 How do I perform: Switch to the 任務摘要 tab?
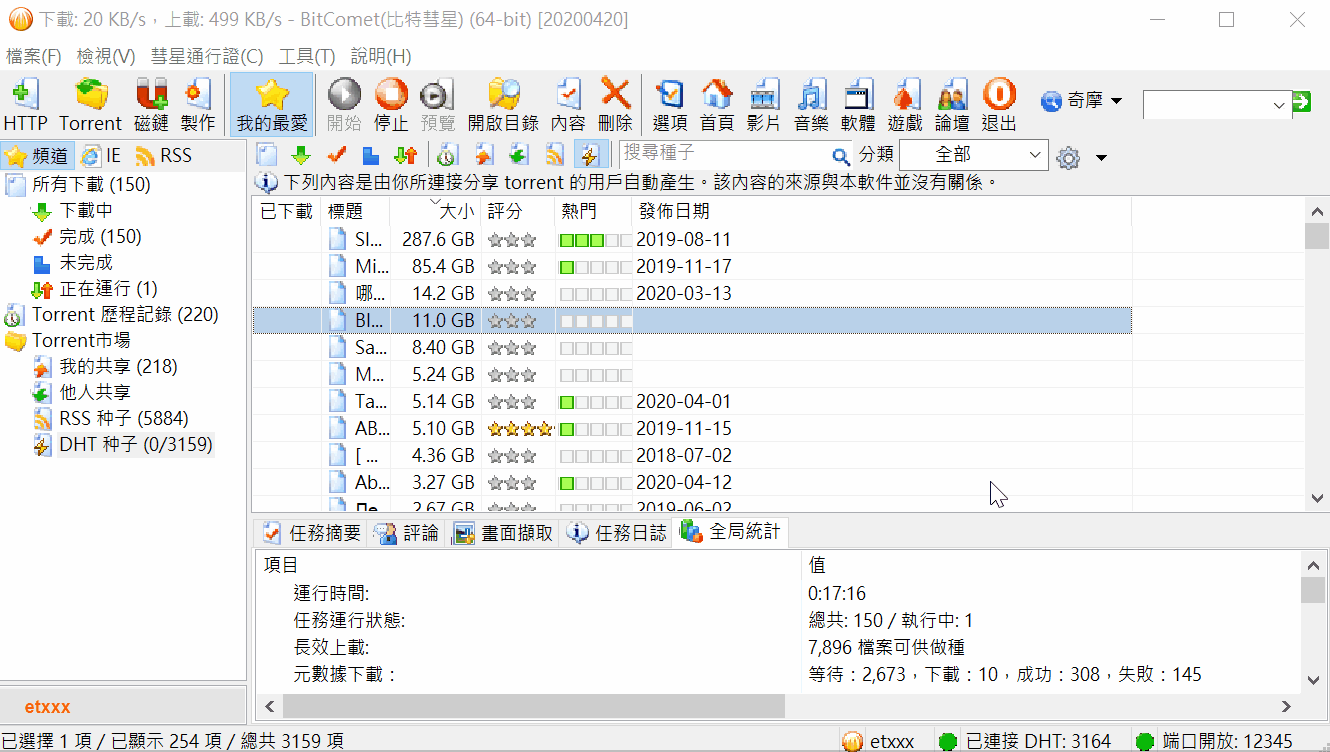313,533
